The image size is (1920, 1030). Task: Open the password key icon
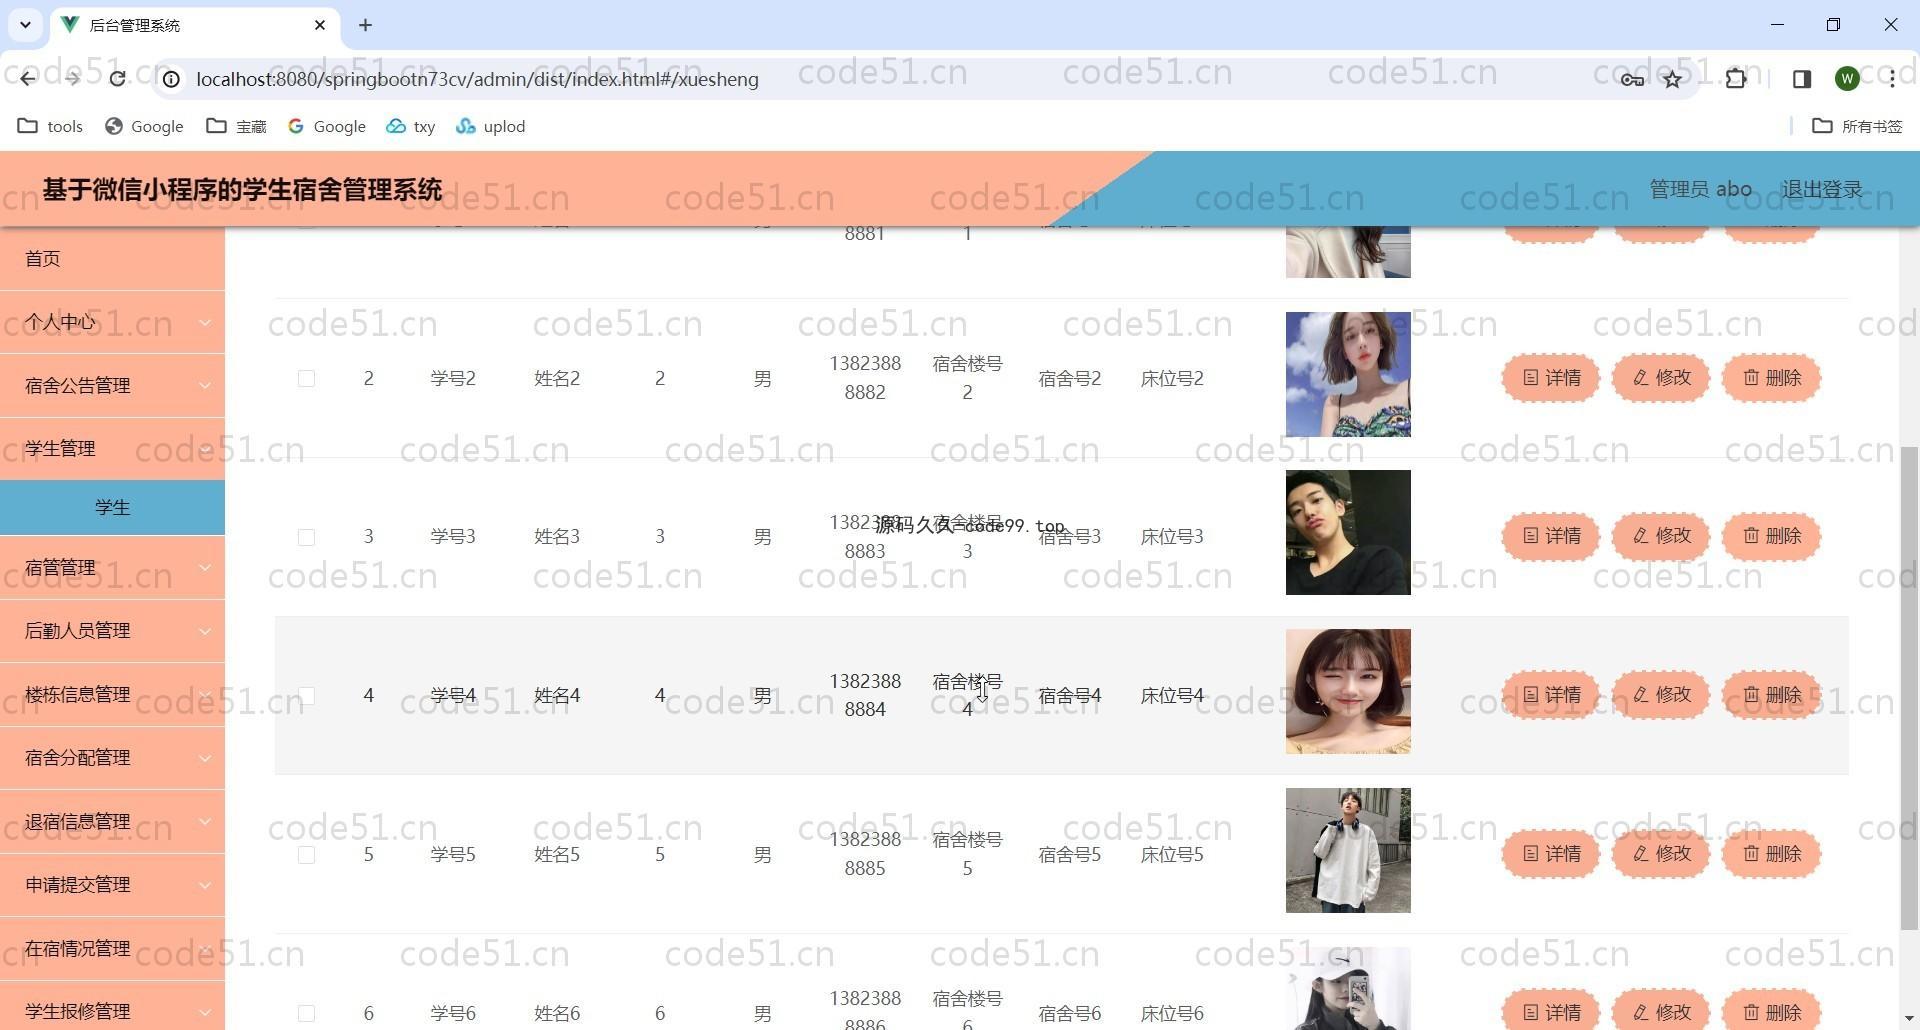coord(1632,79)
